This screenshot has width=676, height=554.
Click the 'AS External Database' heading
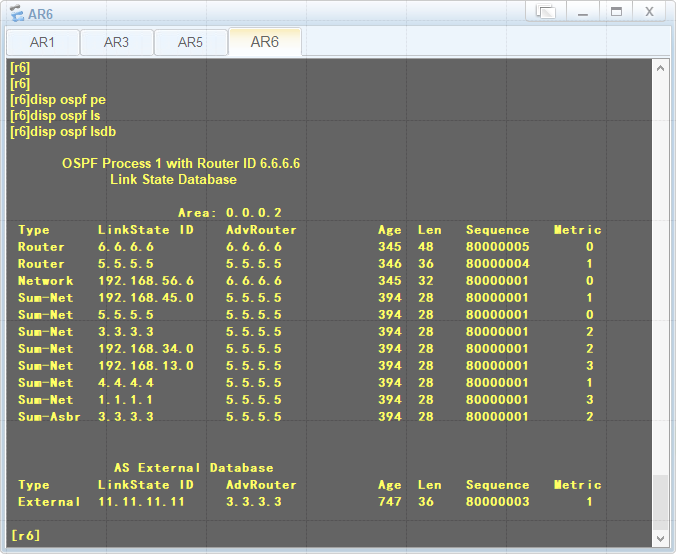(193, 467)
